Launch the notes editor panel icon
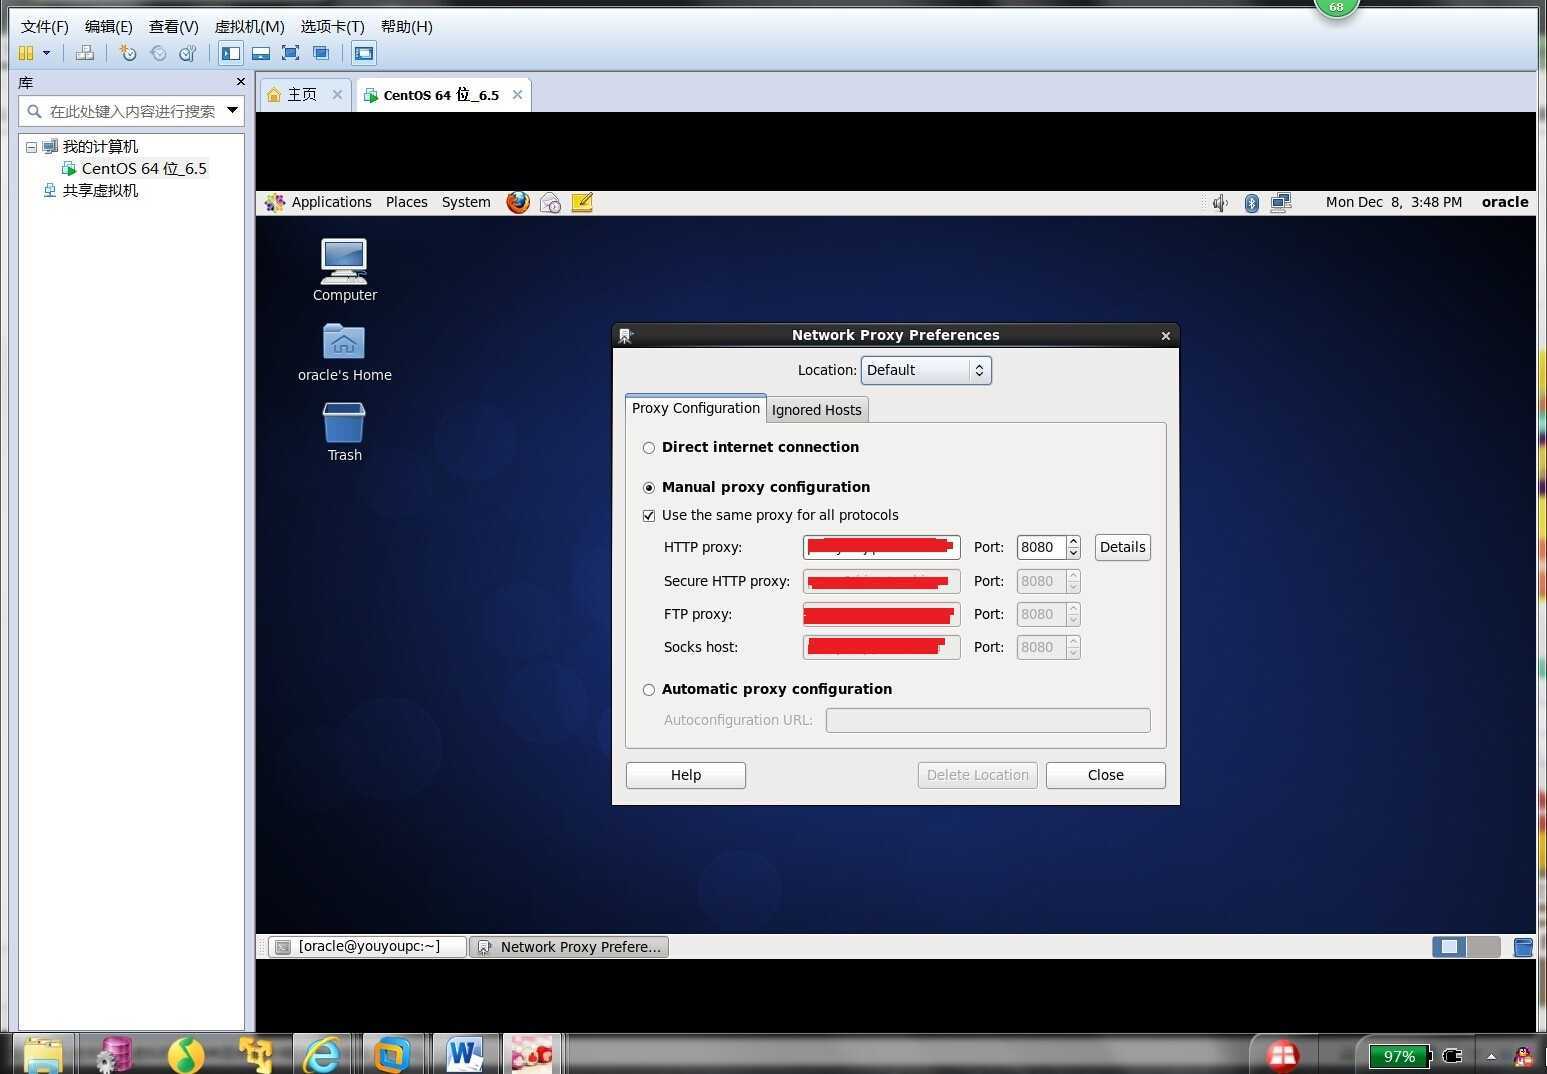The width and height of the screenshot is (1547, 1074). click(x=582, y=202)
